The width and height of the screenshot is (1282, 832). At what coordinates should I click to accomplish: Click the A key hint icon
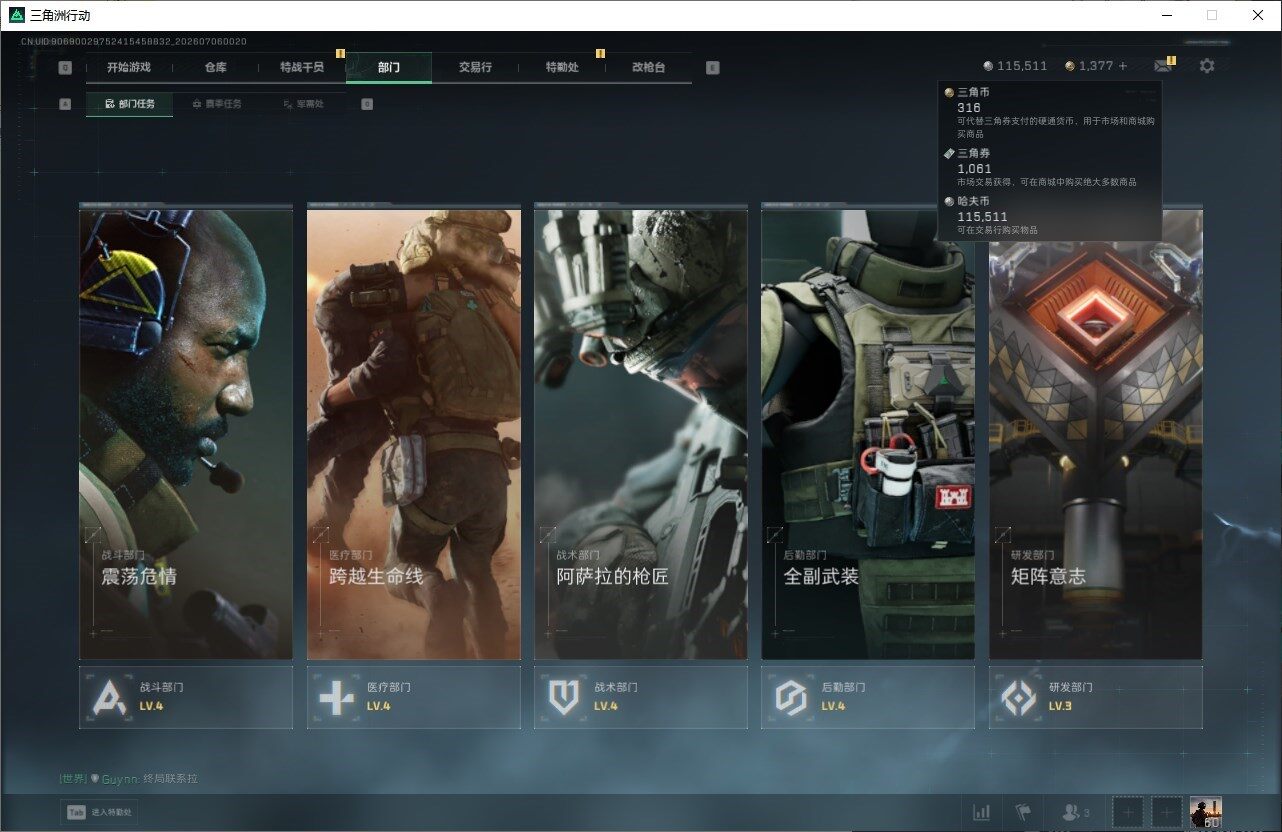click(65, 104)
